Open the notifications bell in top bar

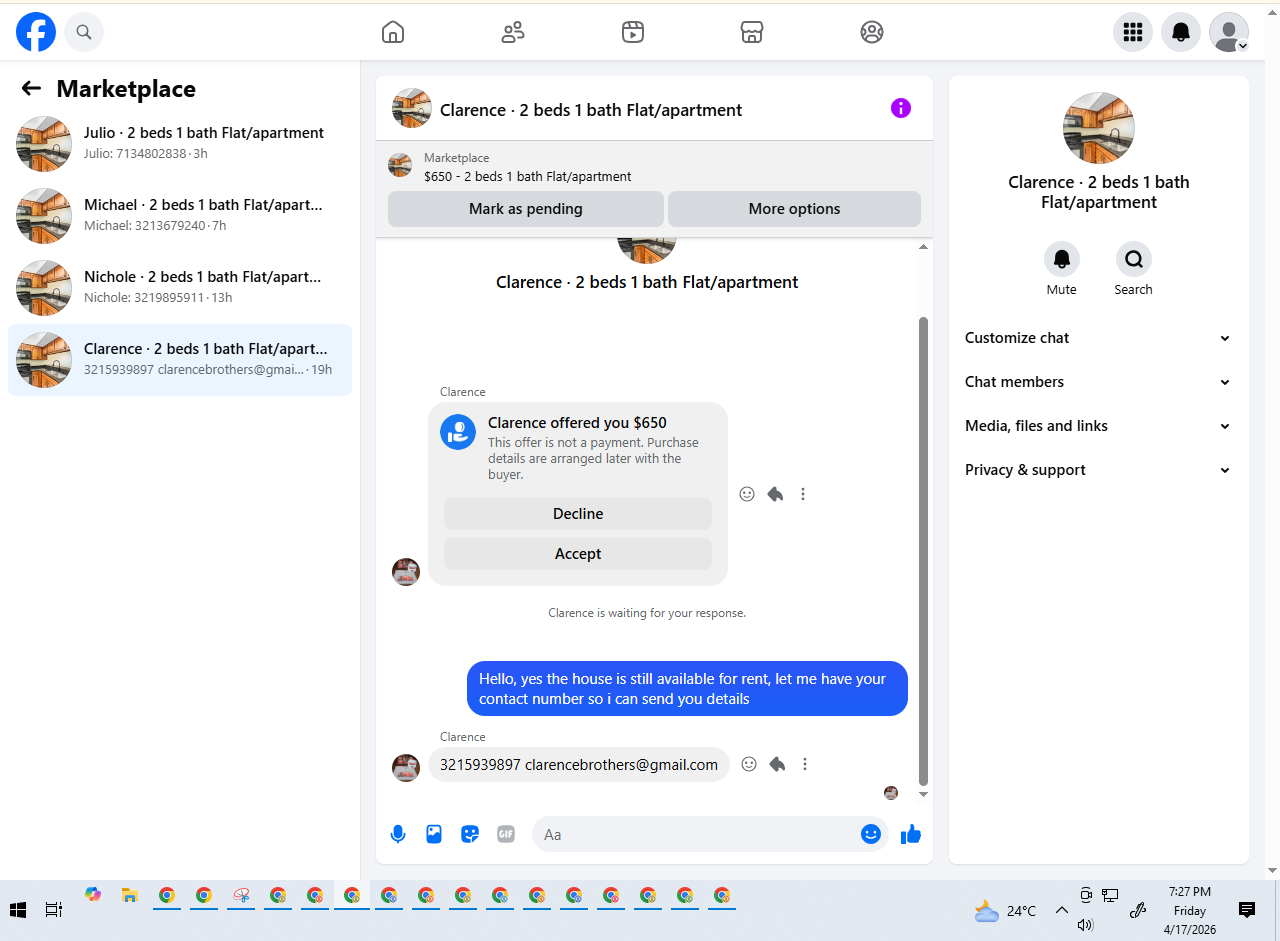[x=1181, y=32]
